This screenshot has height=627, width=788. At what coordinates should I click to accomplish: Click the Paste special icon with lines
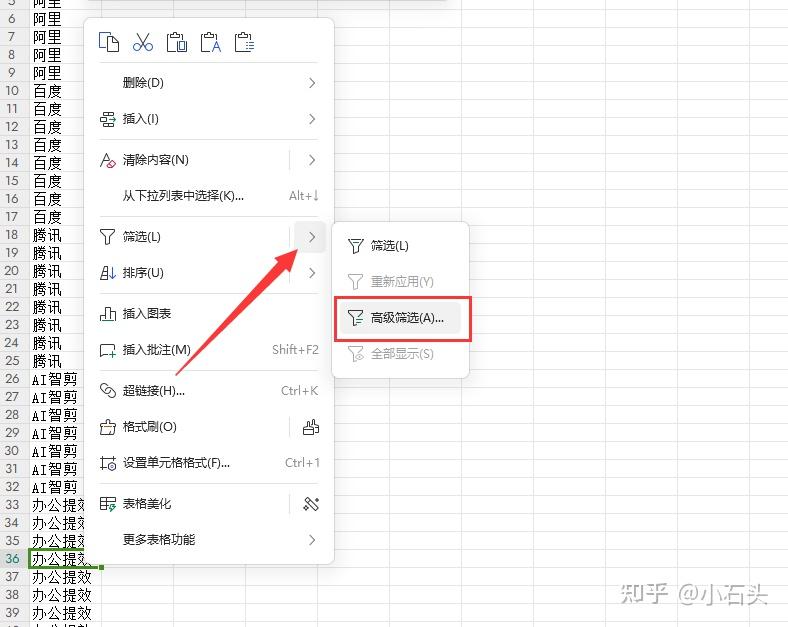(244, 42)
